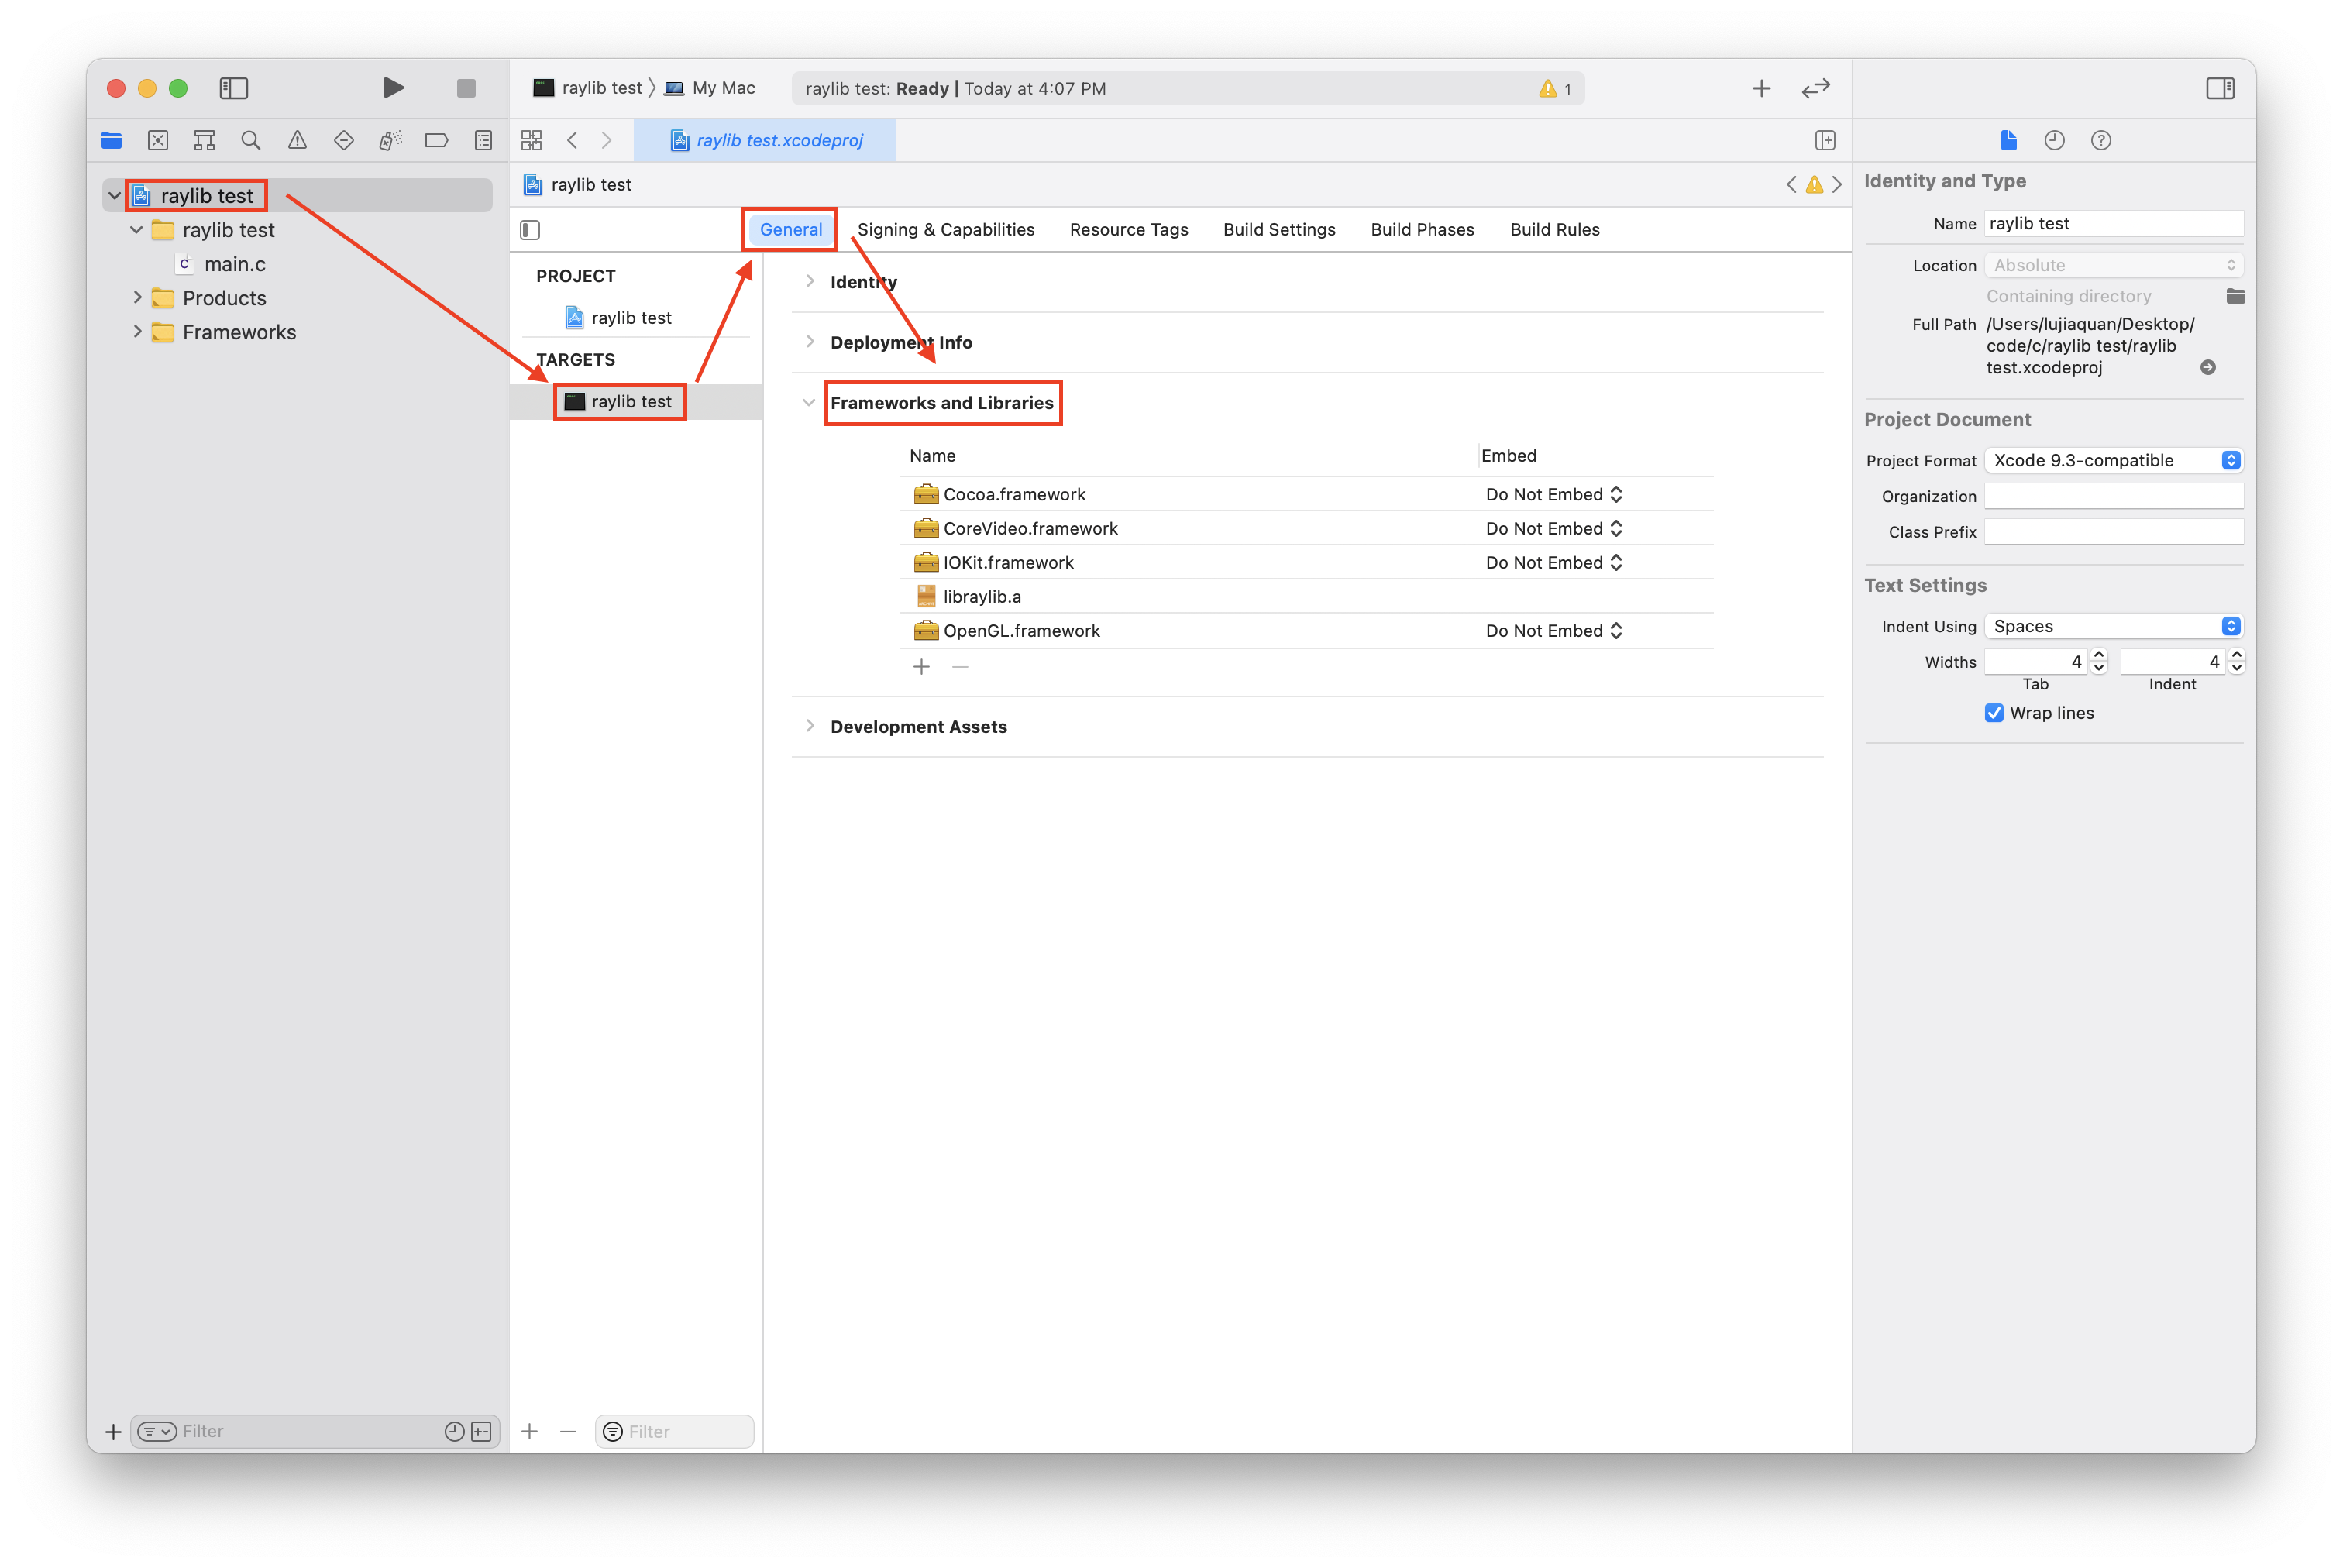The image size is (2343, 1568).
Task: Add a new target with plus
Action: (529, 1431)
